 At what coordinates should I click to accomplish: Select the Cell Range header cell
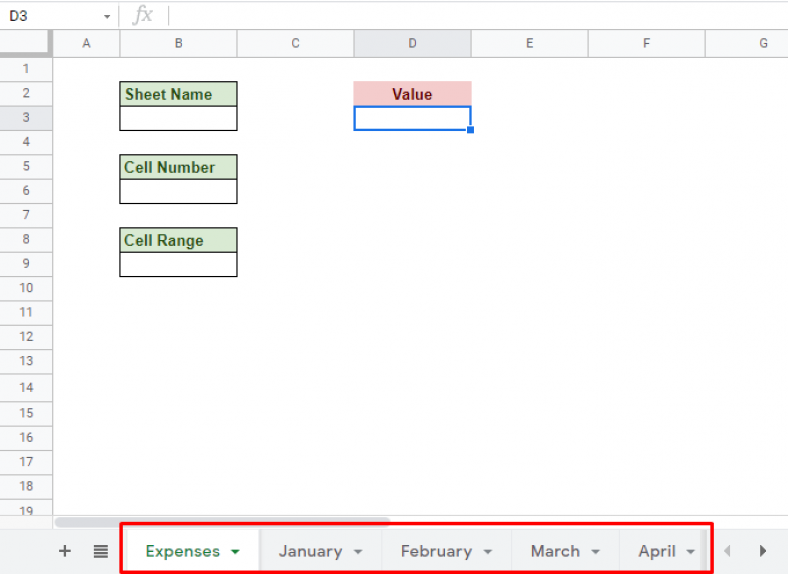point(178,240)
